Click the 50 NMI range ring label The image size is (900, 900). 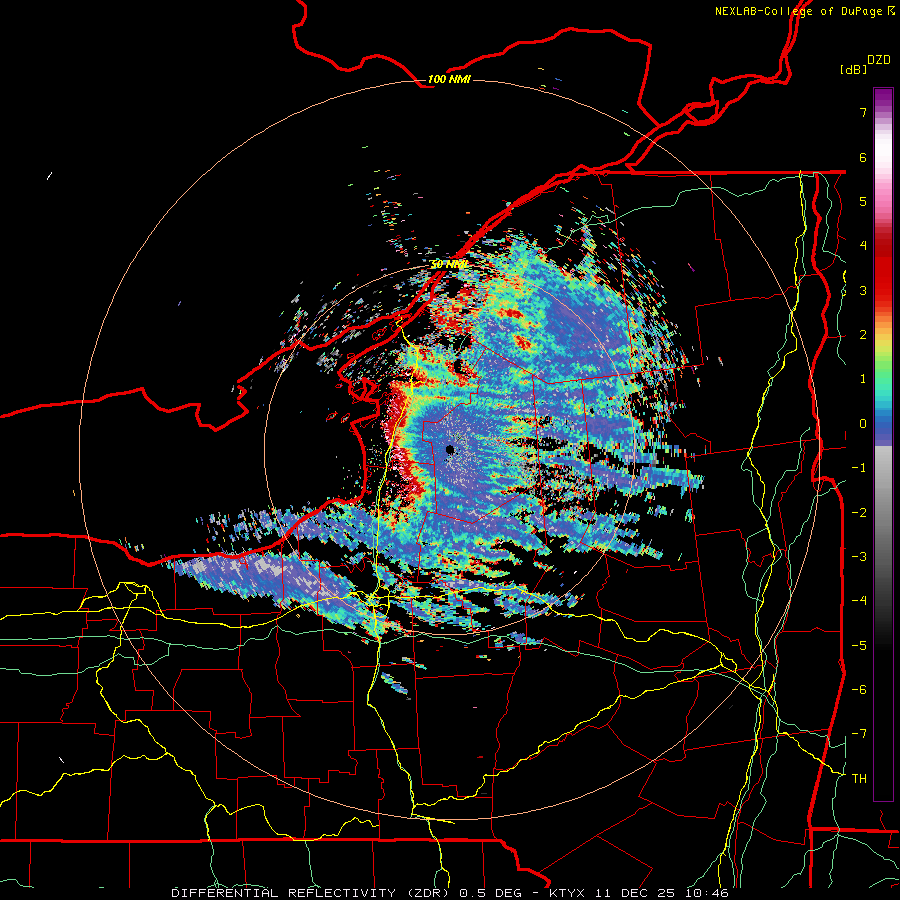tap(449, 265)
